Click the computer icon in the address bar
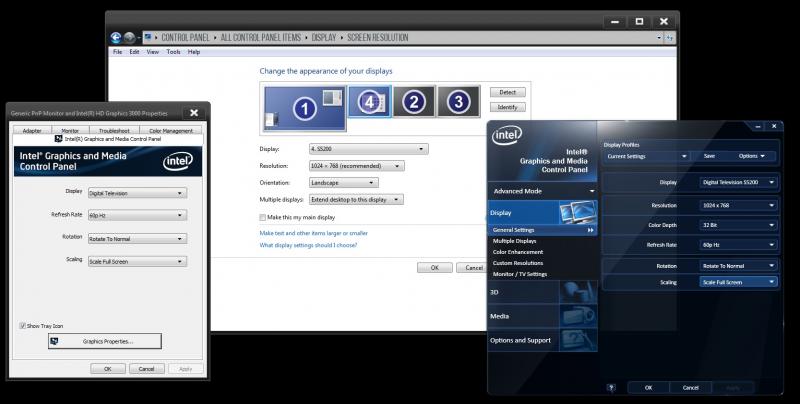Image resolution: width=800 pixels, height=404 pixels. (148, 37)
